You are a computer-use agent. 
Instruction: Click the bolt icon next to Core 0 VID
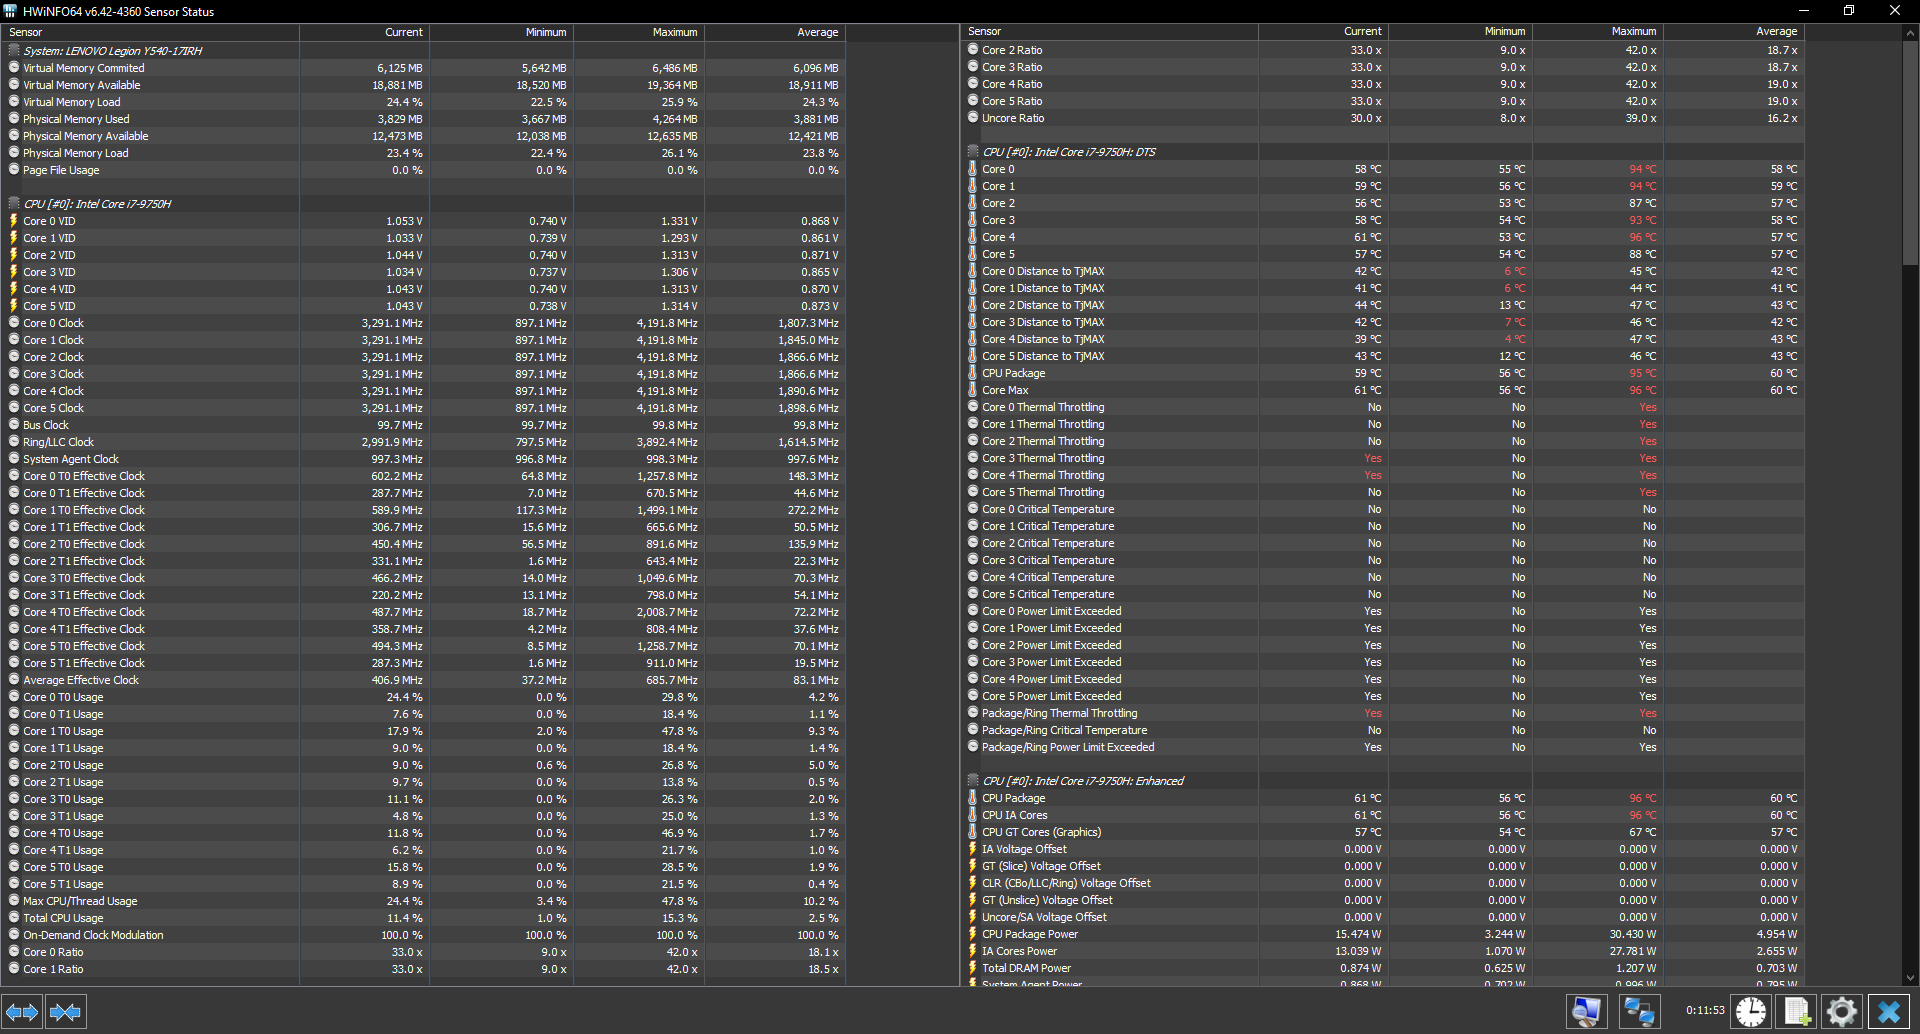pos(14,221)
